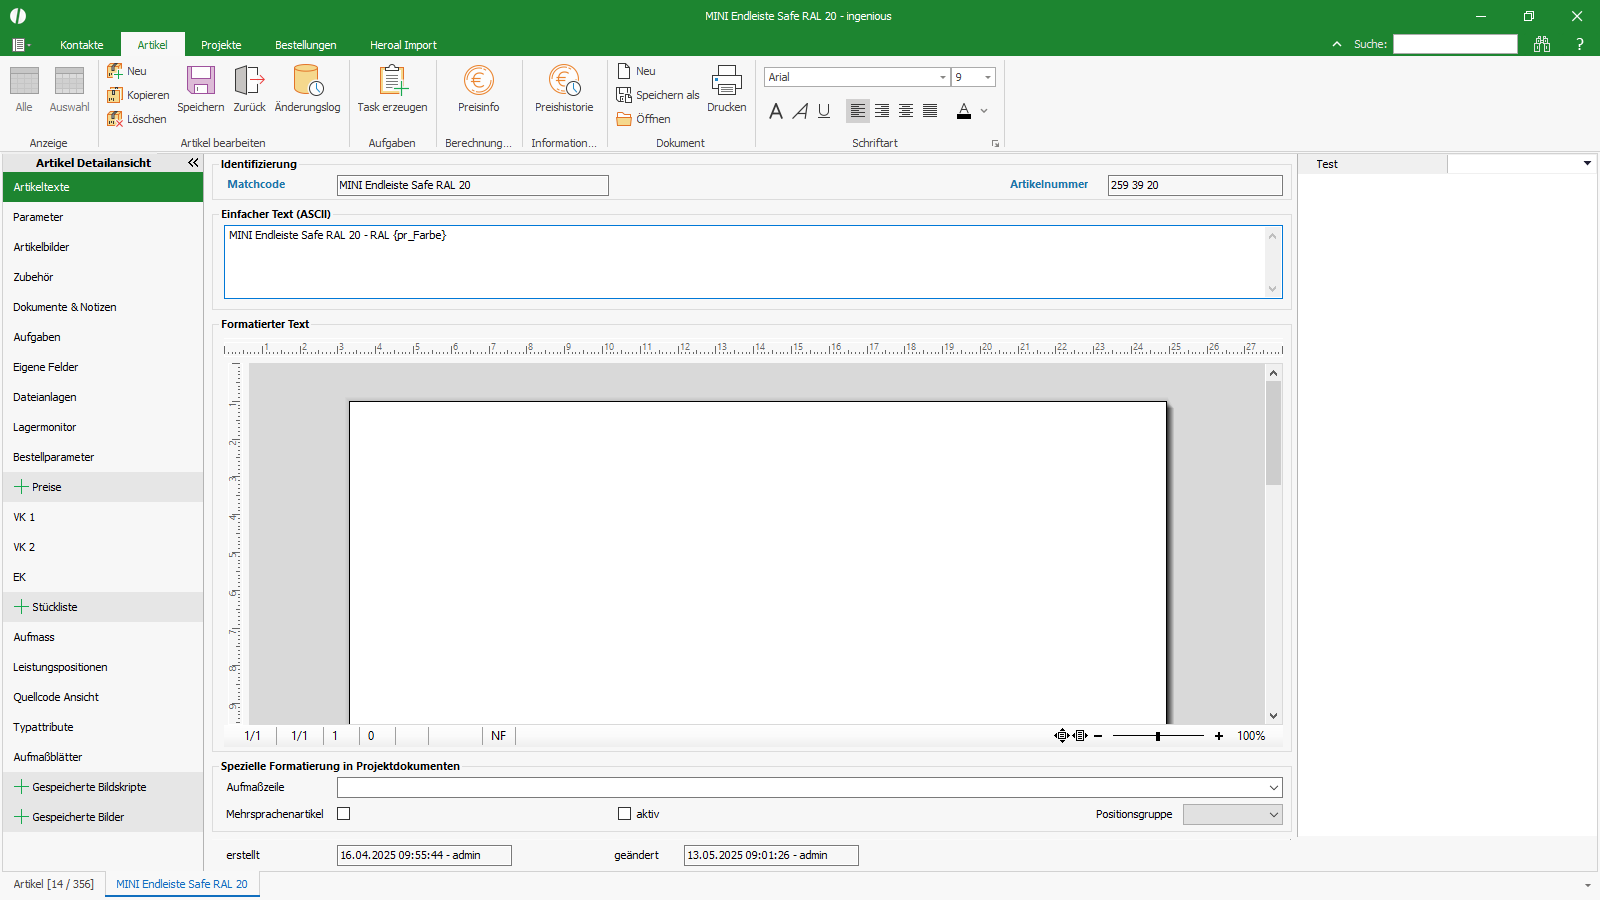Click the font color swatch
Viewport: 1600px width, 900px height.
pos(964,111)
